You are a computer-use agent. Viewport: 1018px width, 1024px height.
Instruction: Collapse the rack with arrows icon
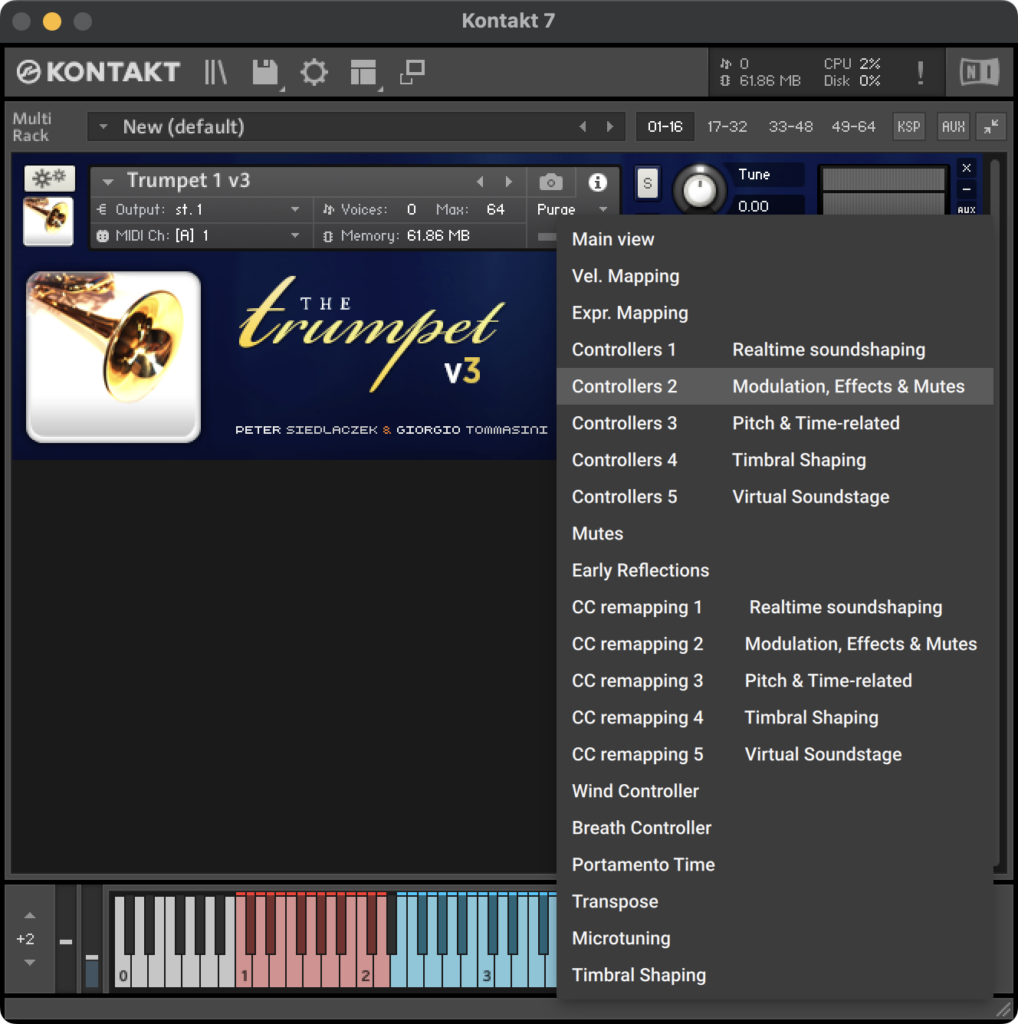[x=991, y=127]
